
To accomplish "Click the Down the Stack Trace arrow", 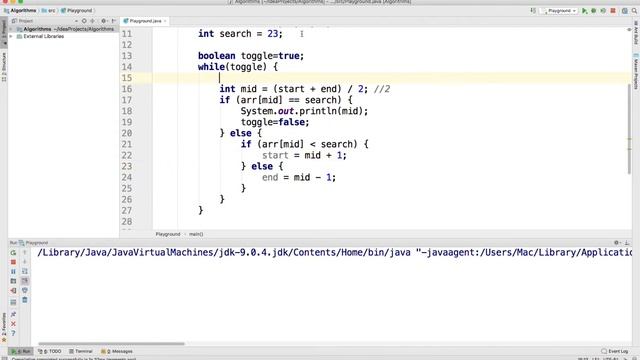I will pos(24,262).
